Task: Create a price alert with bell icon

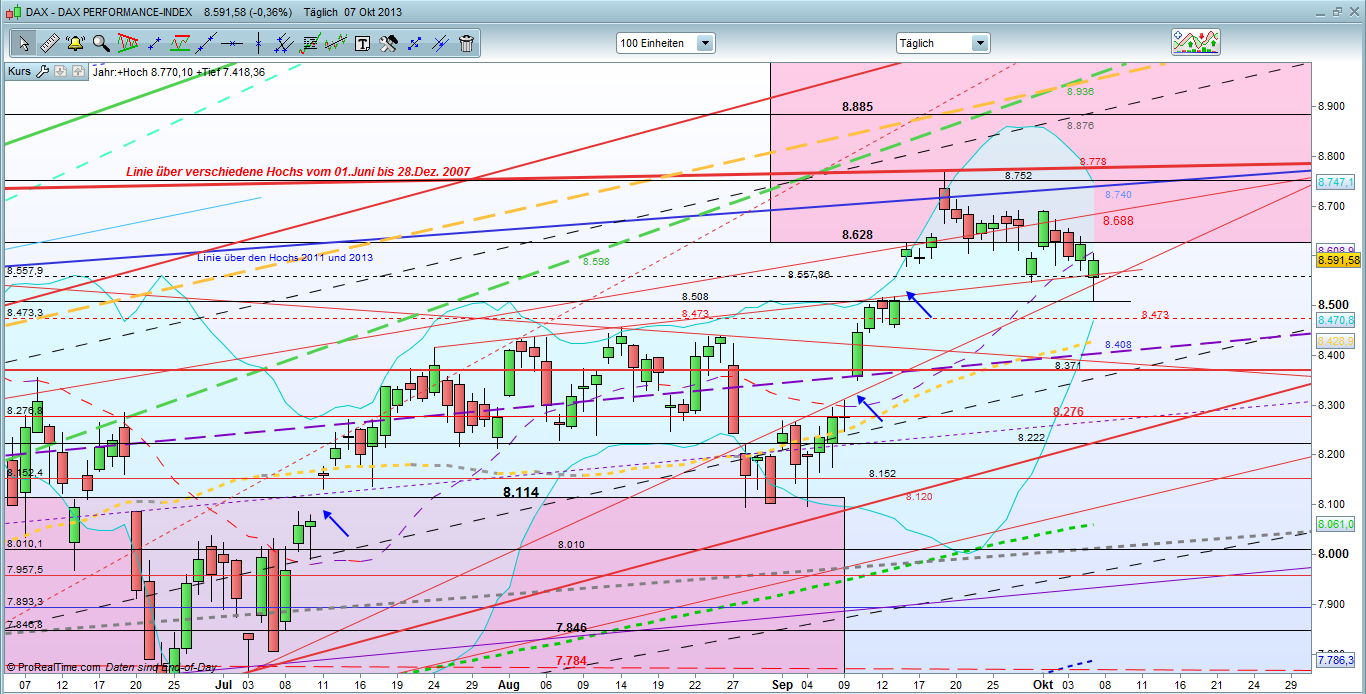Action: click(x=75, y=43)
